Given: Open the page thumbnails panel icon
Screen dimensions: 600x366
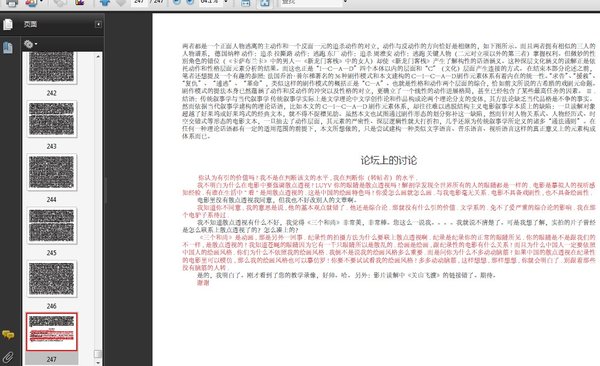Looking at the screenshot, I should point(8,25).
